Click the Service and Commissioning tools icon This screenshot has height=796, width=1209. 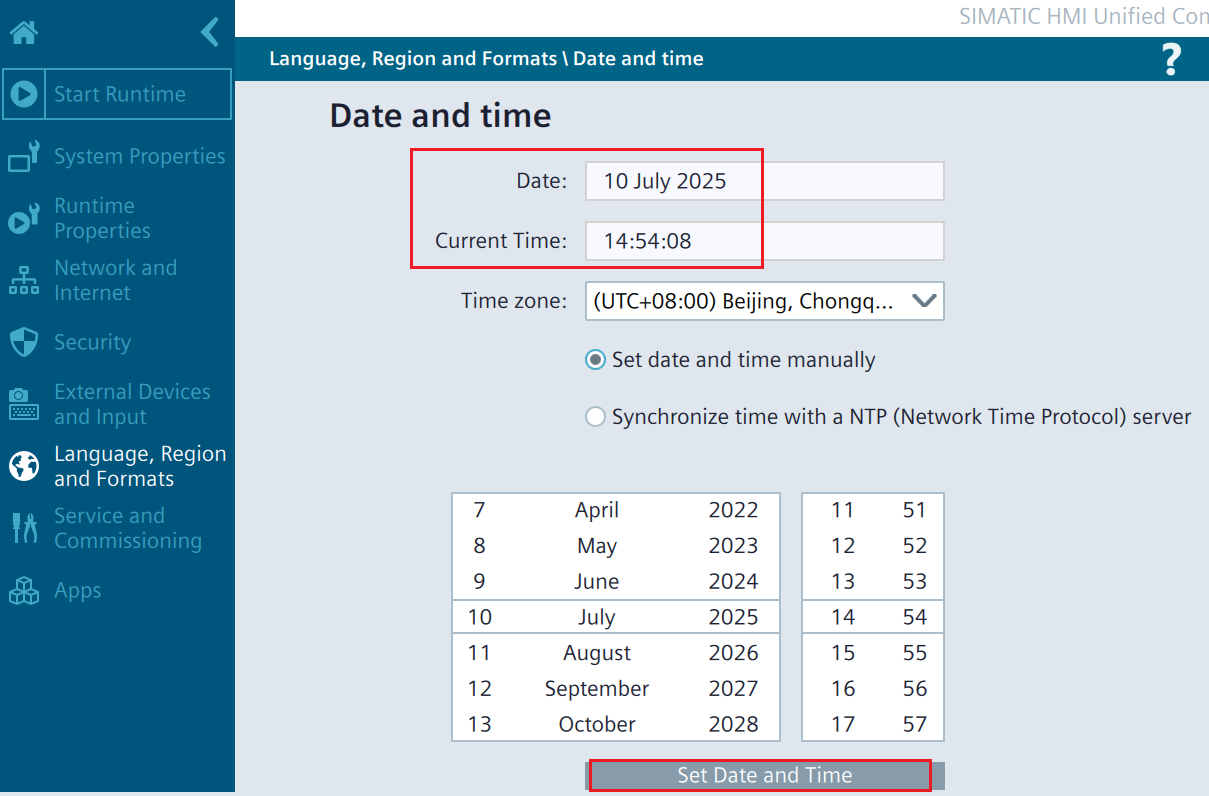24,528
